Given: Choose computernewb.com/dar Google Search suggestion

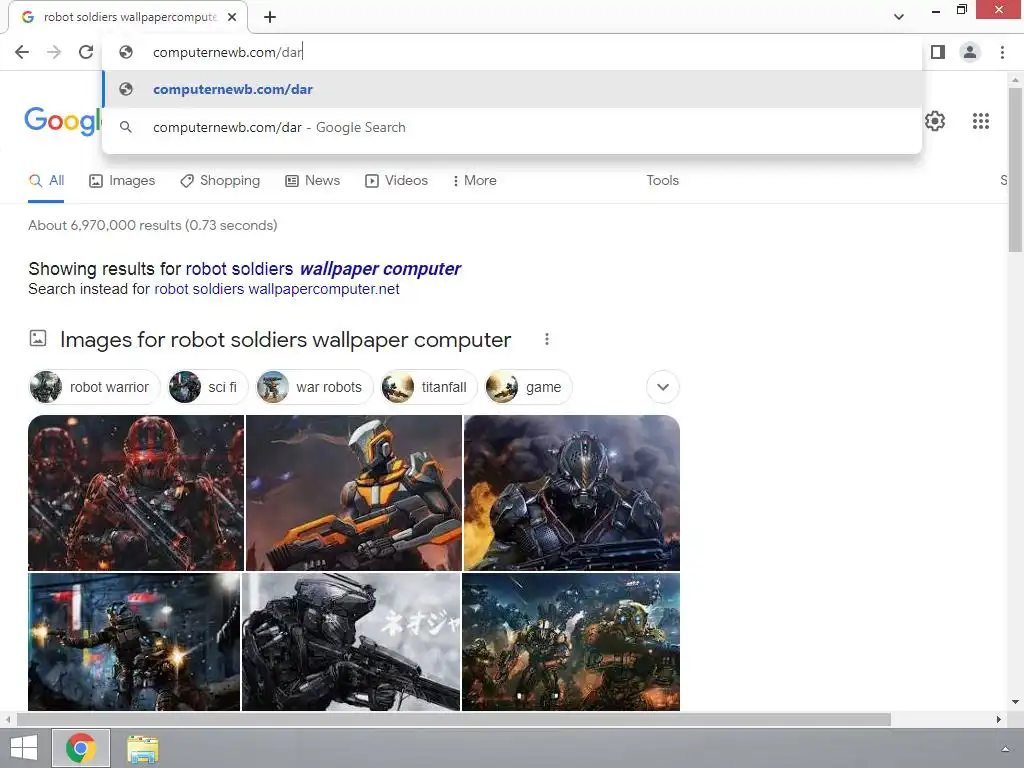Looking at the screenshot, I should point(512,127).
